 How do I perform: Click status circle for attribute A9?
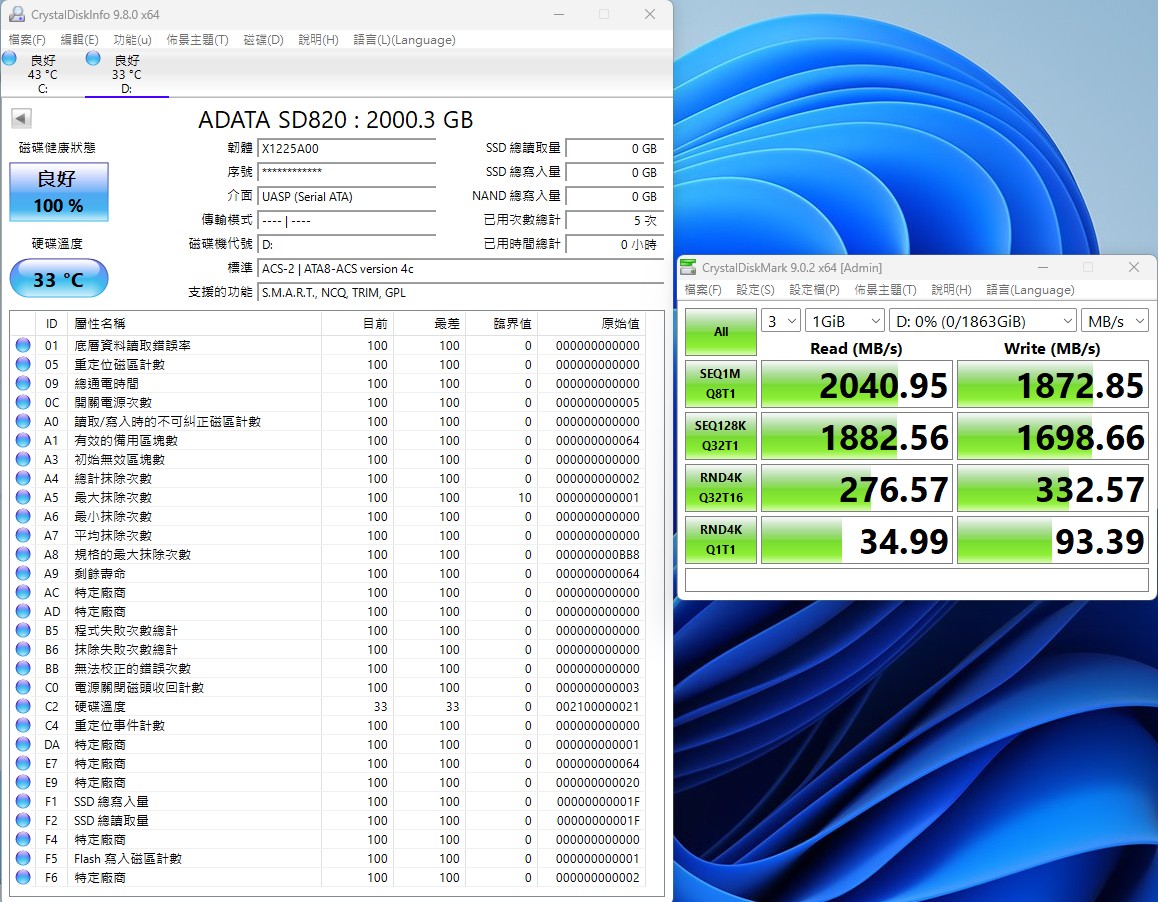(23, 573)
